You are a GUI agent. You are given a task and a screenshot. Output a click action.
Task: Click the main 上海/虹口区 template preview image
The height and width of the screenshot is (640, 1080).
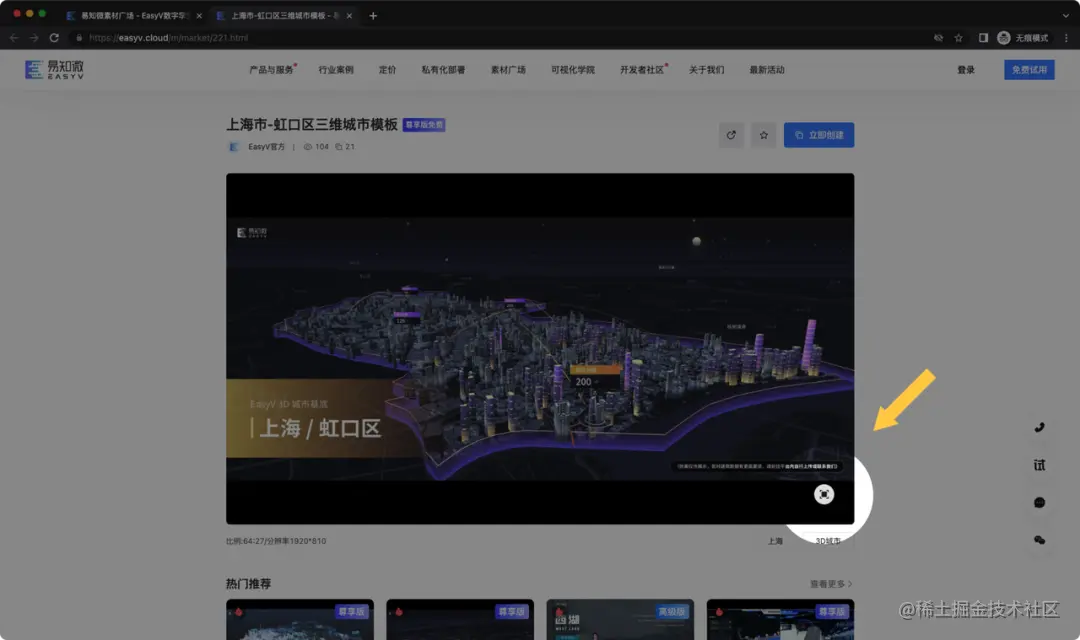(540, 349)
